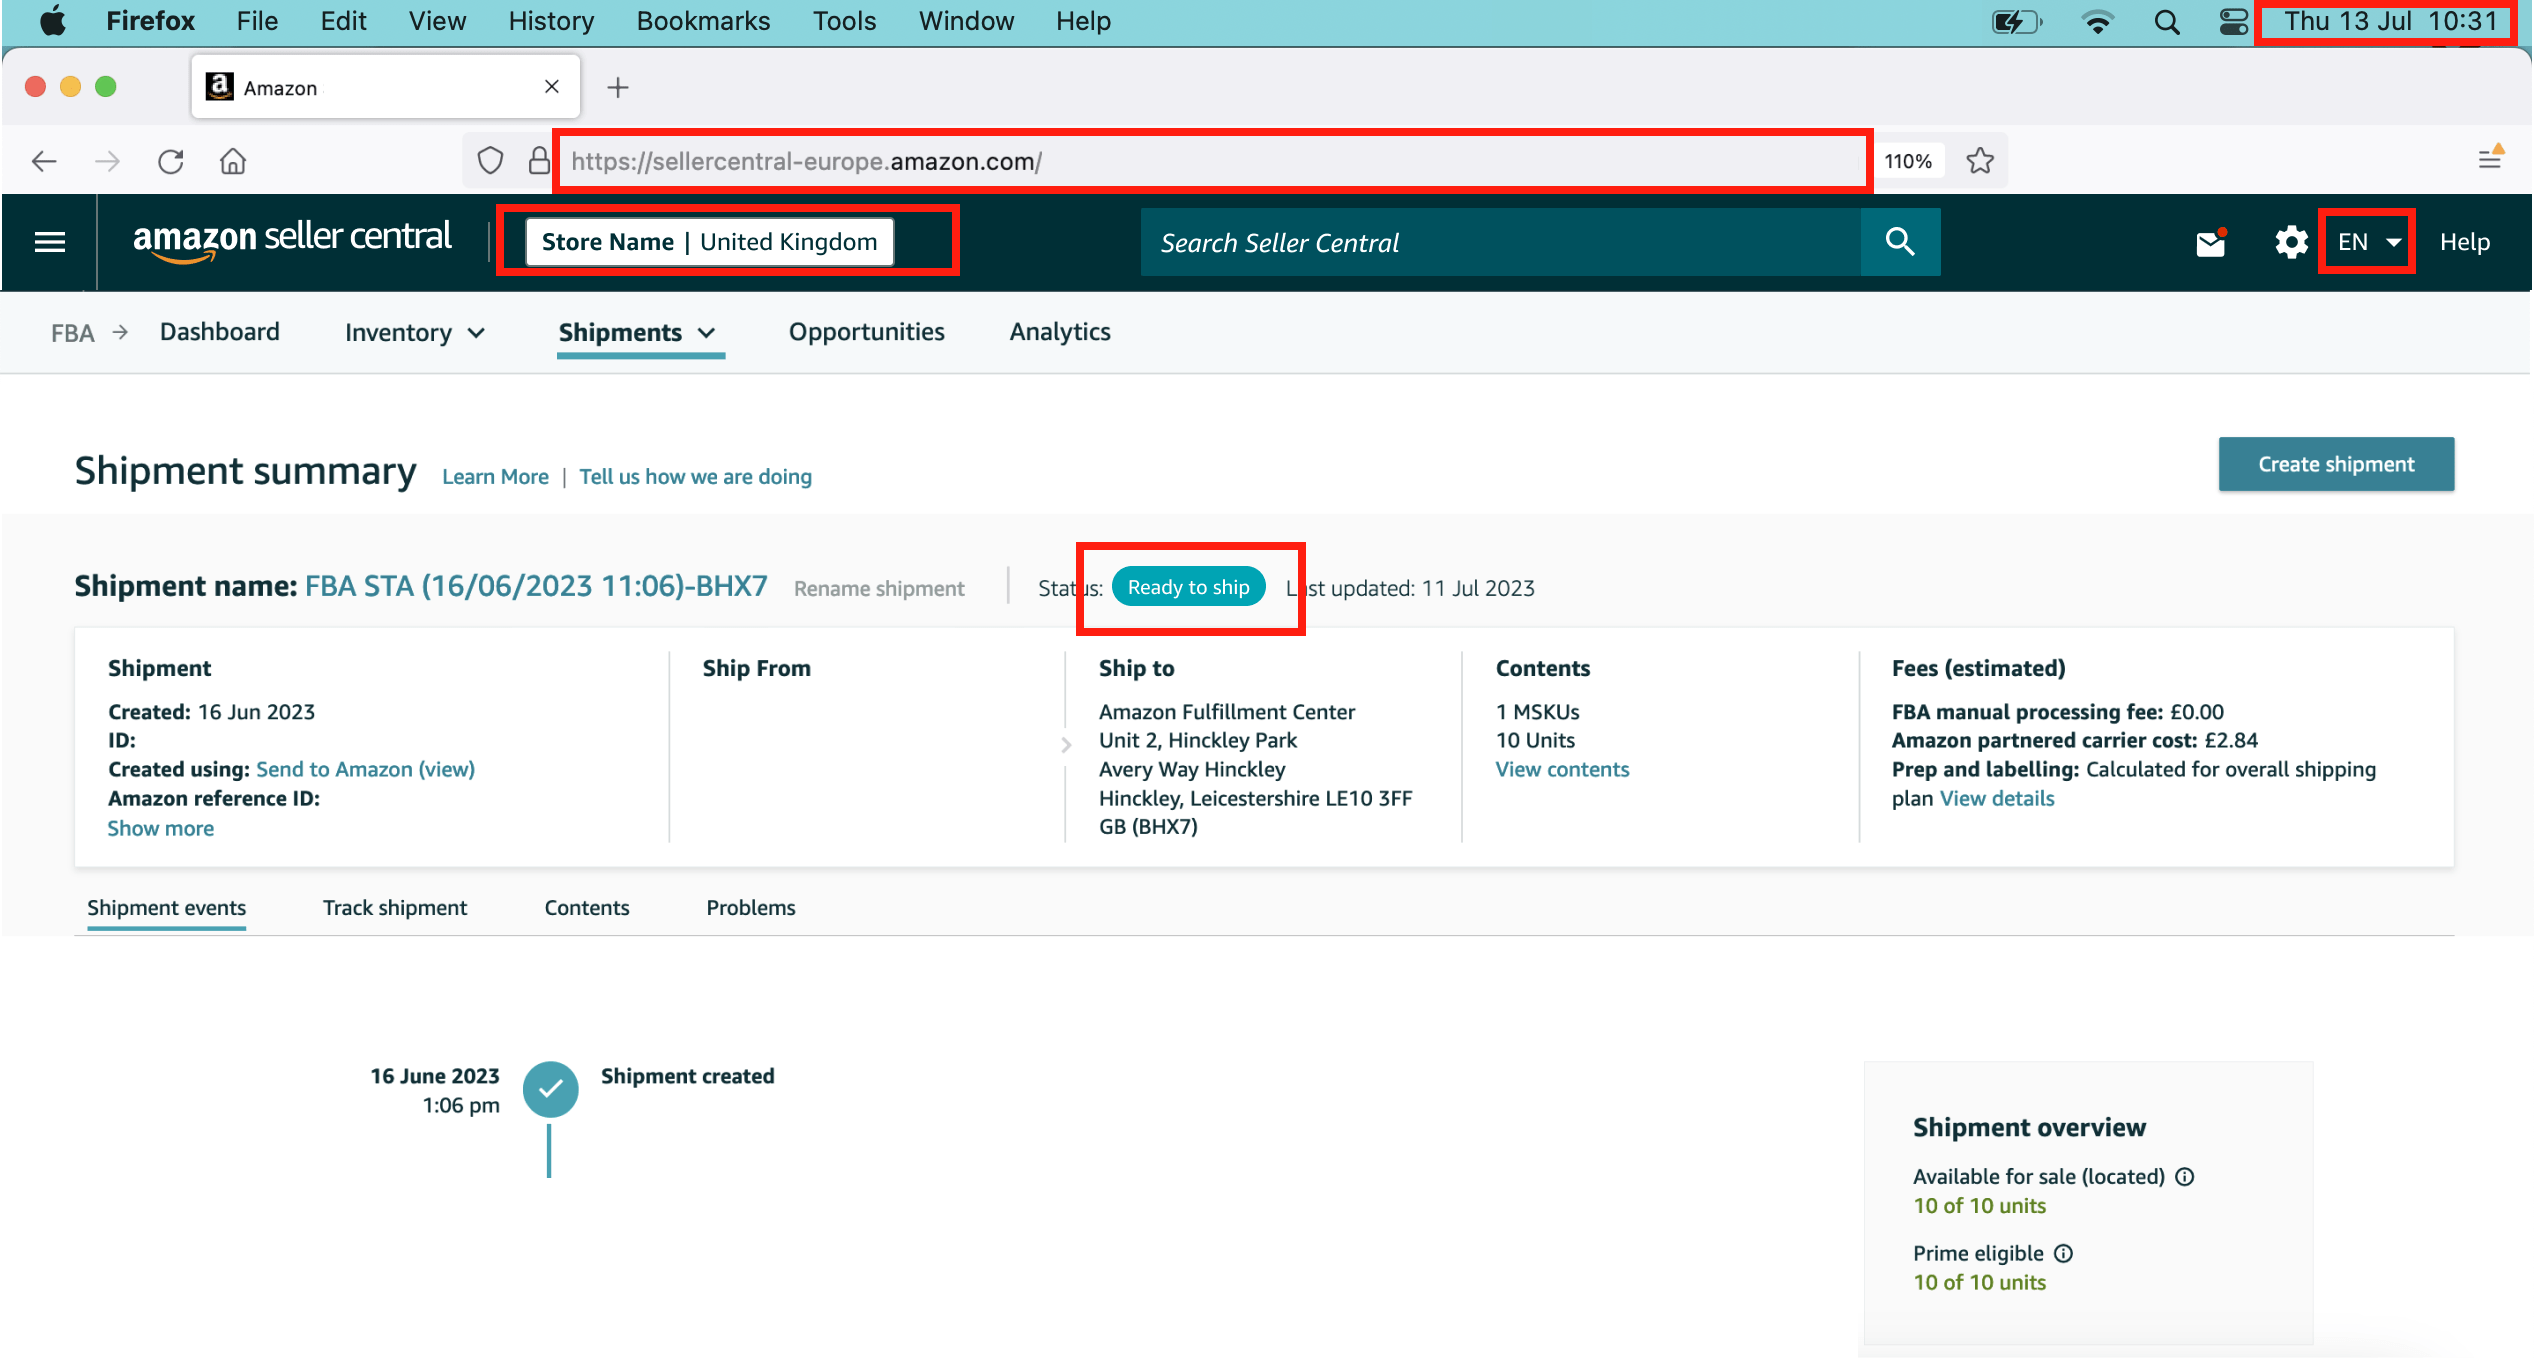This screenshot has height=1358, width=2534.
Task: Bookmark page with the star icon
Action: 1980,161
